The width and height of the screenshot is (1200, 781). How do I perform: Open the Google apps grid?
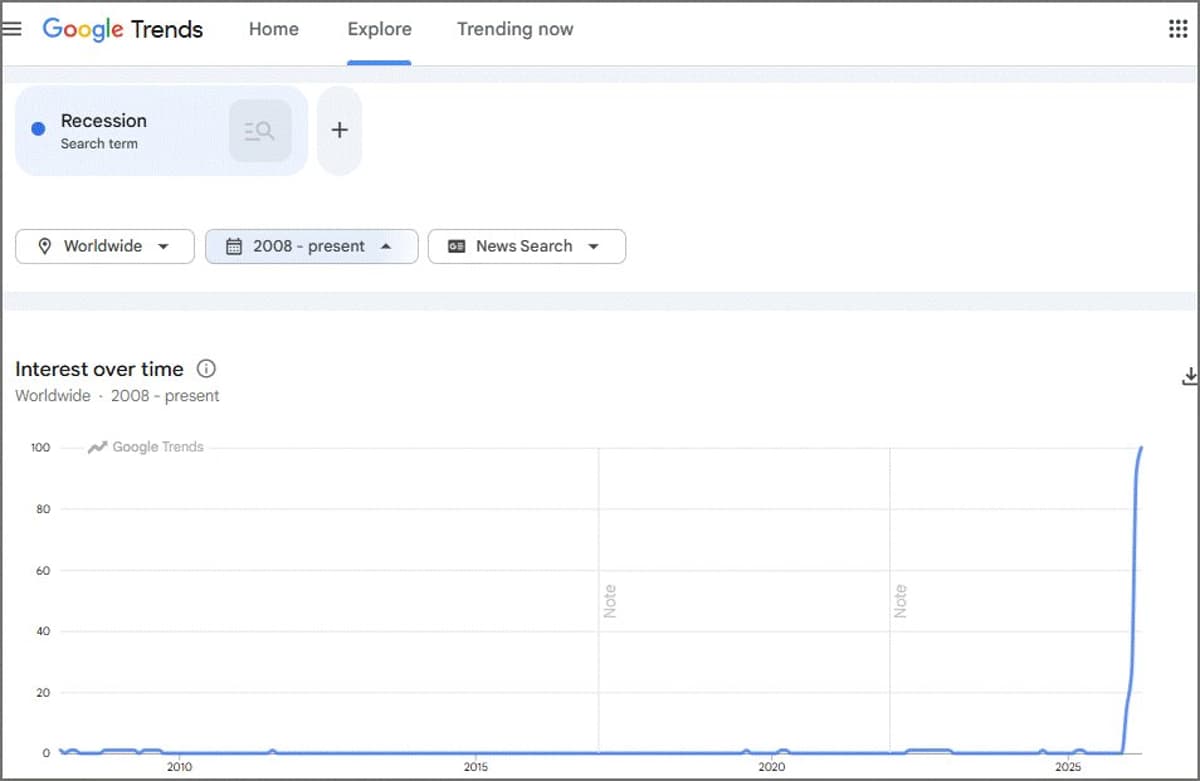click(x=1178, y=29)
